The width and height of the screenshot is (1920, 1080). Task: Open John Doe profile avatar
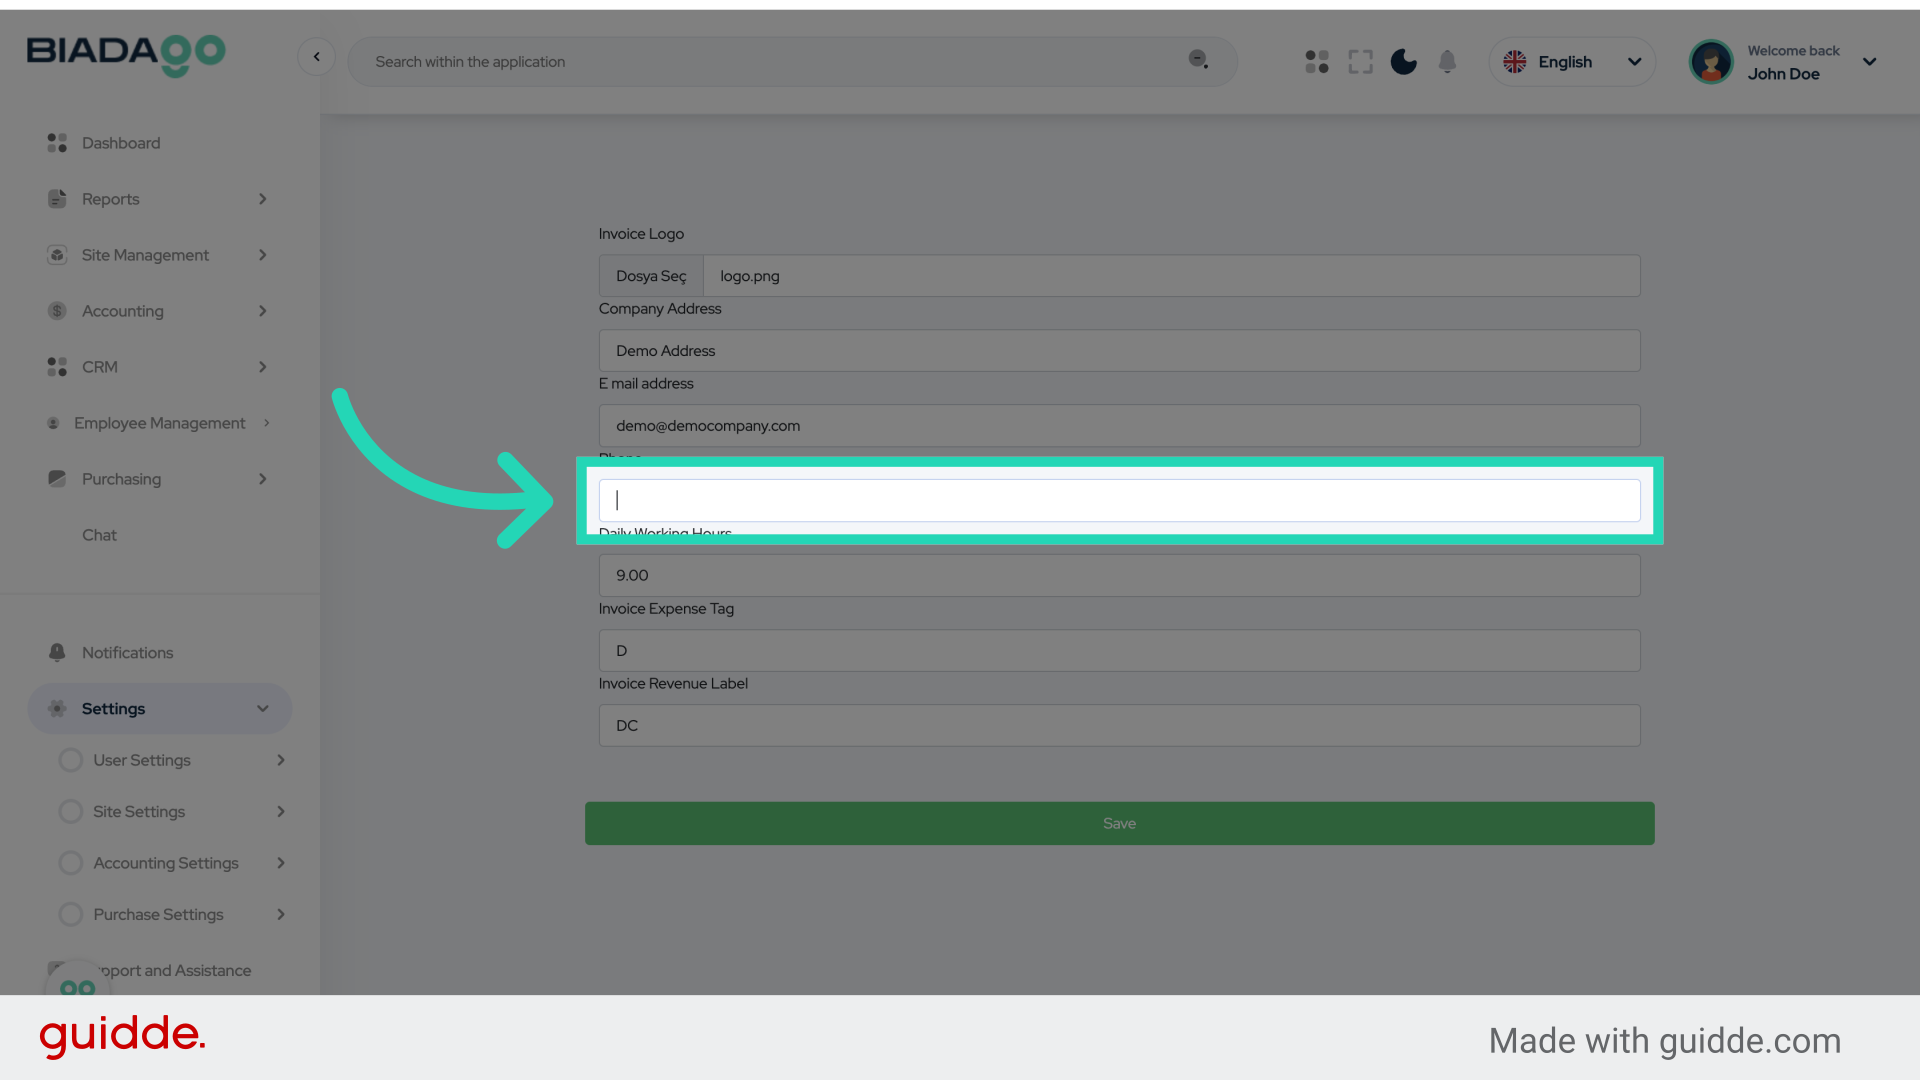coord(1711,62)
